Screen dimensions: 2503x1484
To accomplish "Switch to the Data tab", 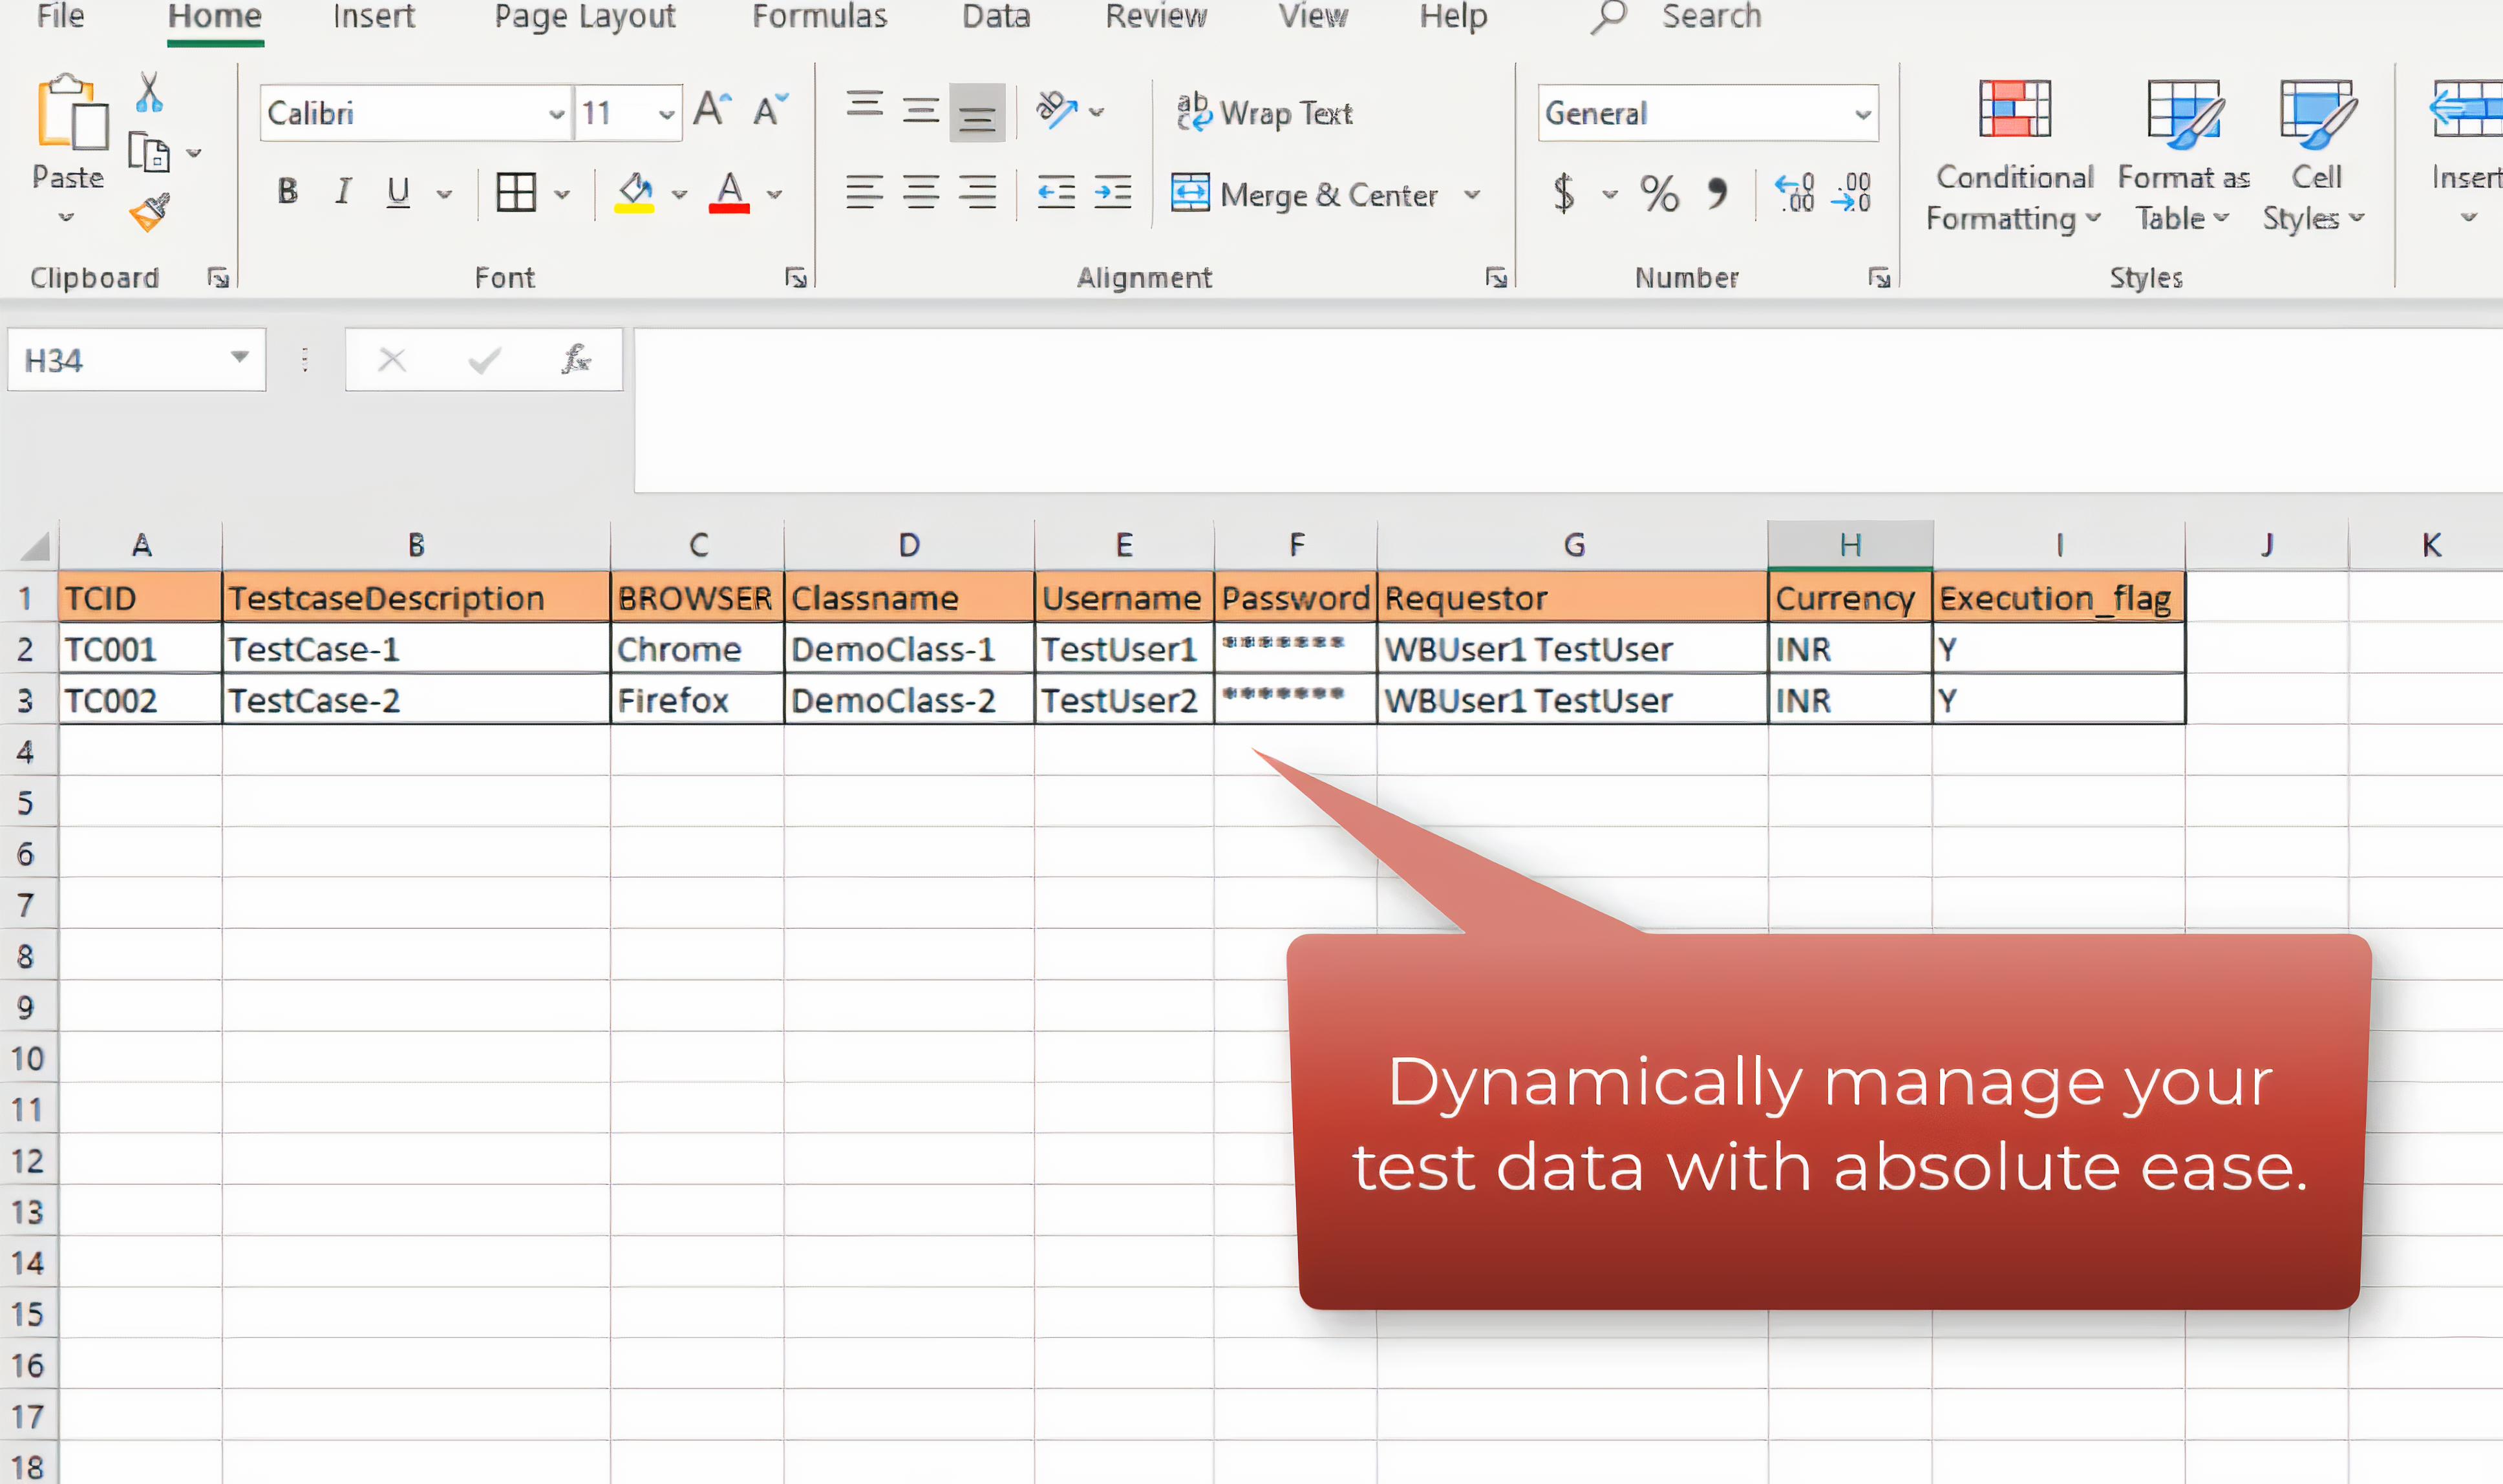I will pos(995,16).
